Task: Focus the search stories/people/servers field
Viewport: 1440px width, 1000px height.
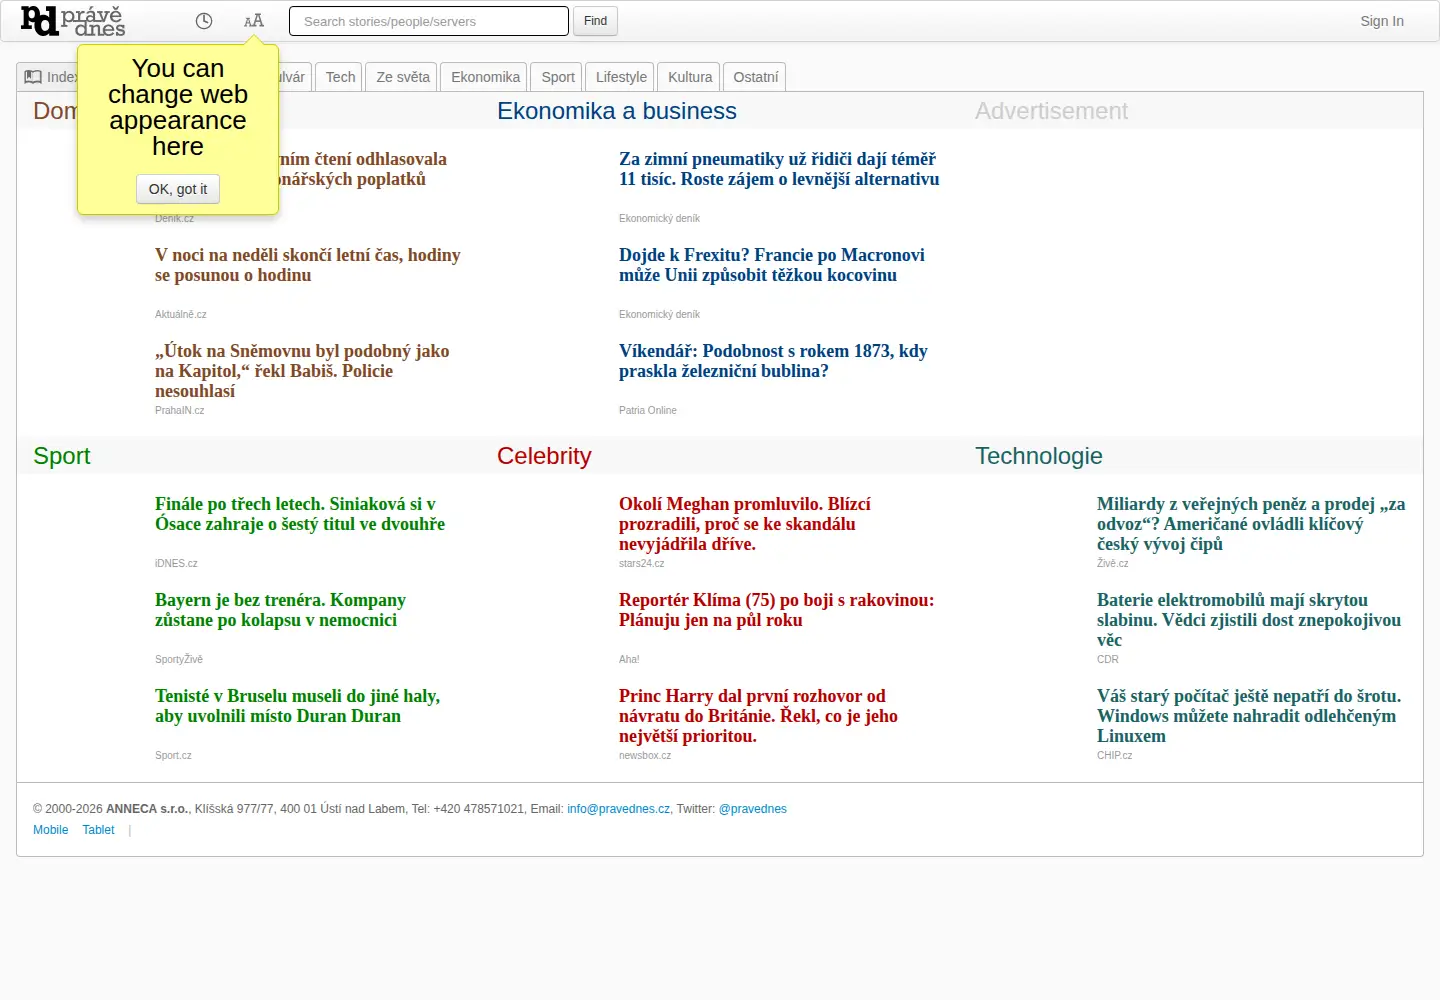Action: (429, 21)
